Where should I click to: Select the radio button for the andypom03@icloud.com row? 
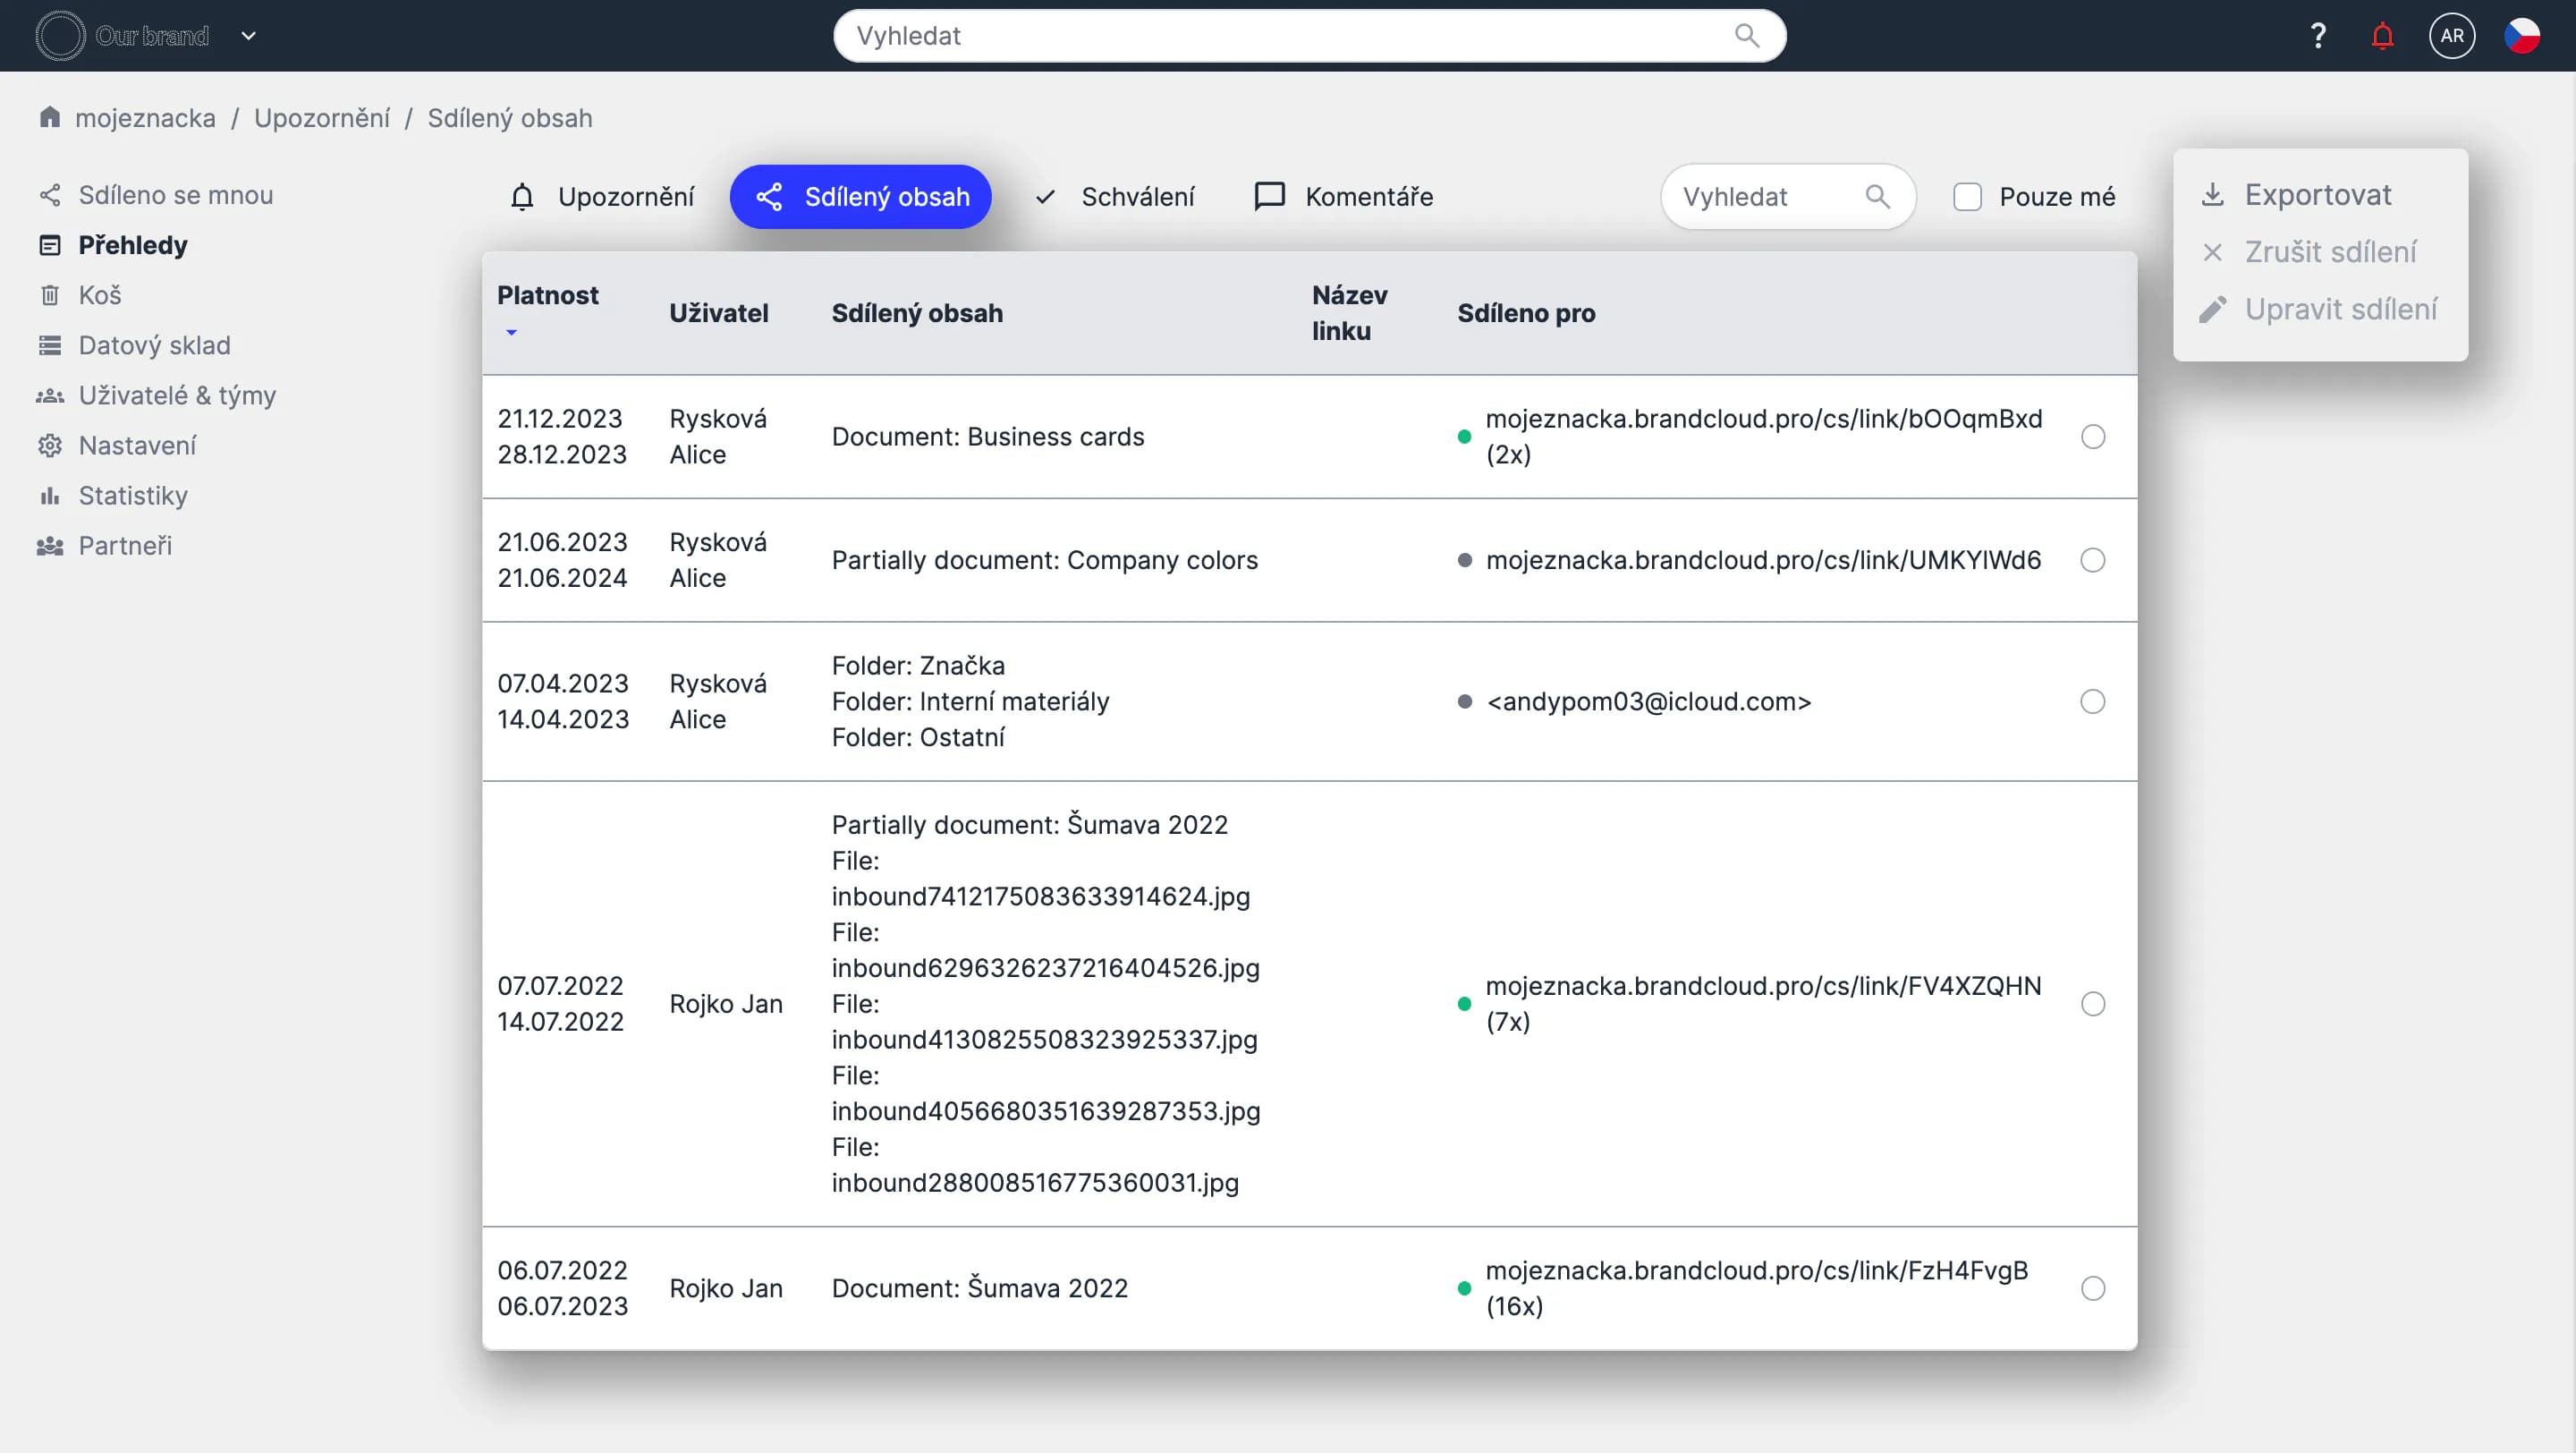pyautogui.click(x=2092, y=702)
